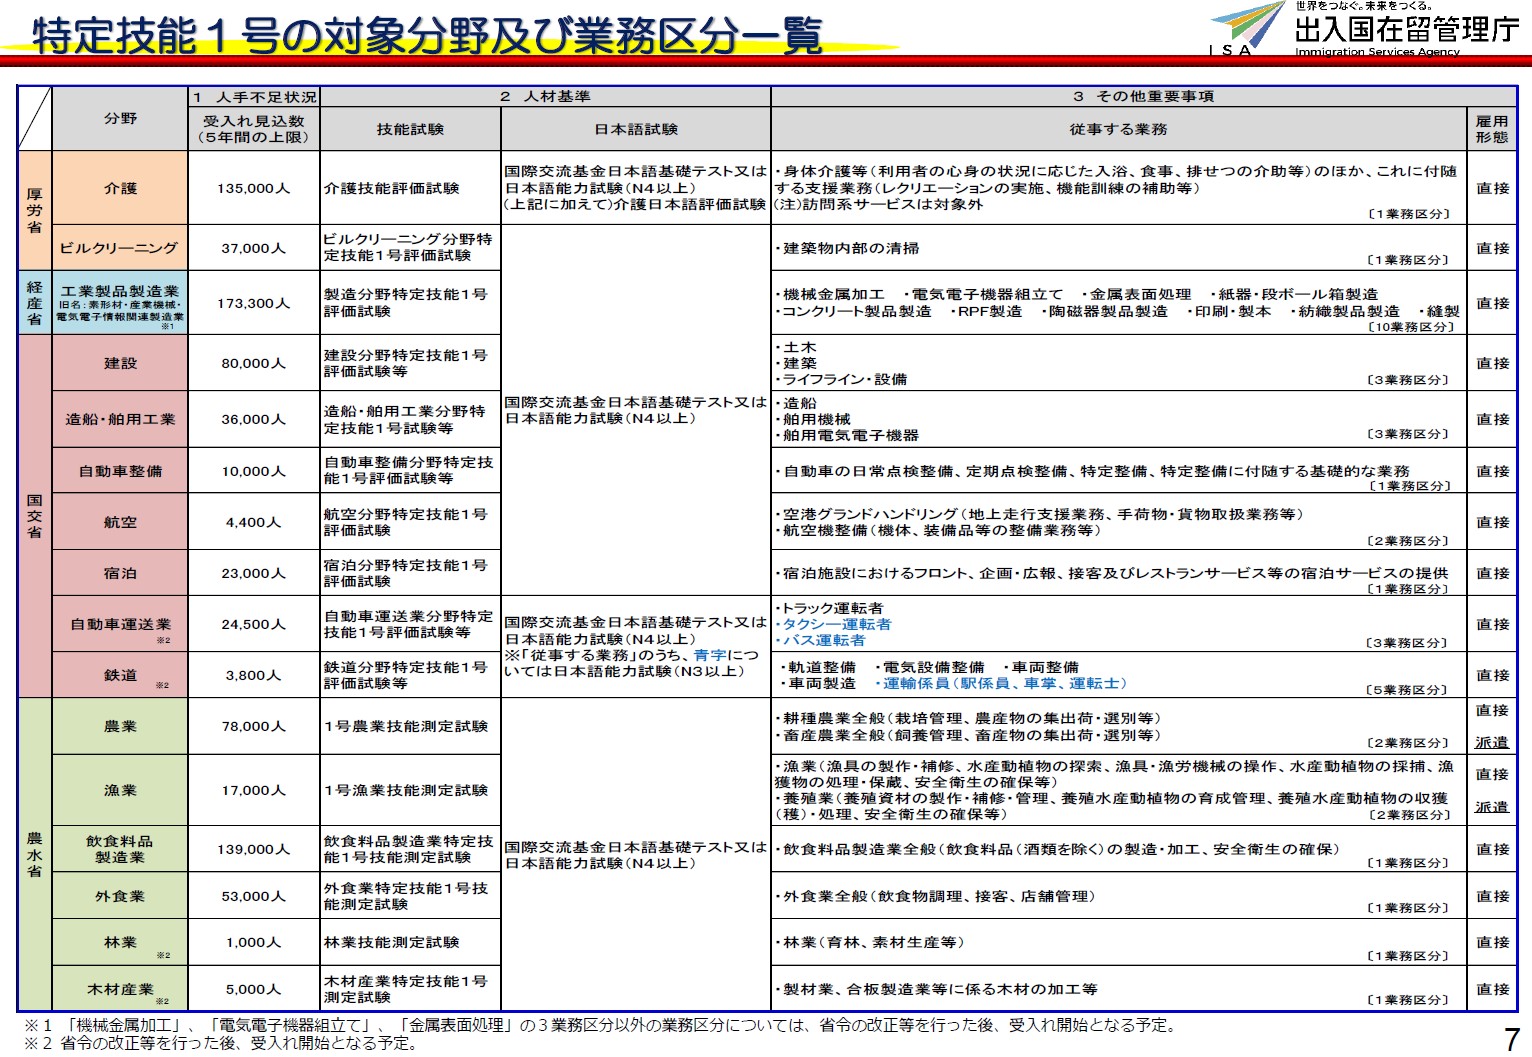This screenshot has width=1532, height=1057.
Task: Click the 78,000人 value
Action: coord(254,726)
